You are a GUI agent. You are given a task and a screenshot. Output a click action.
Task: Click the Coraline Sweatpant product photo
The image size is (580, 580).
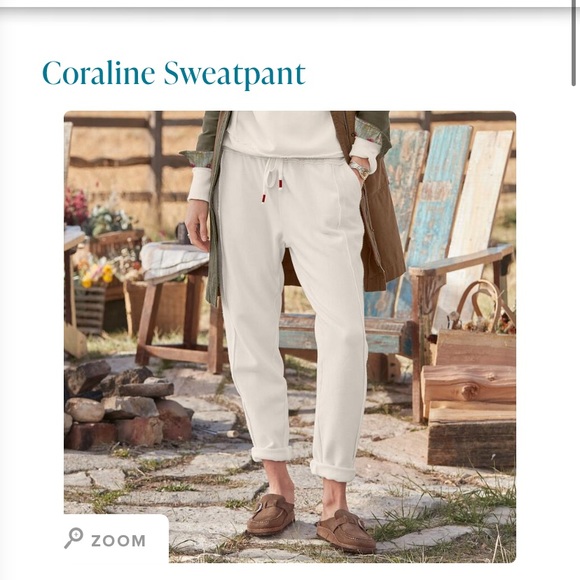(x=290, y=337)
